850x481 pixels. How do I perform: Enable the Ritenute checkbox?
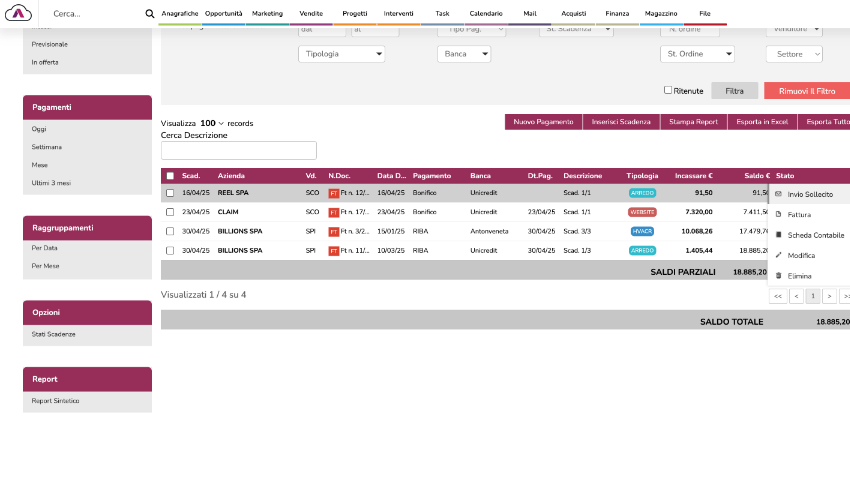pyautogui.click(x=668, y=90)
